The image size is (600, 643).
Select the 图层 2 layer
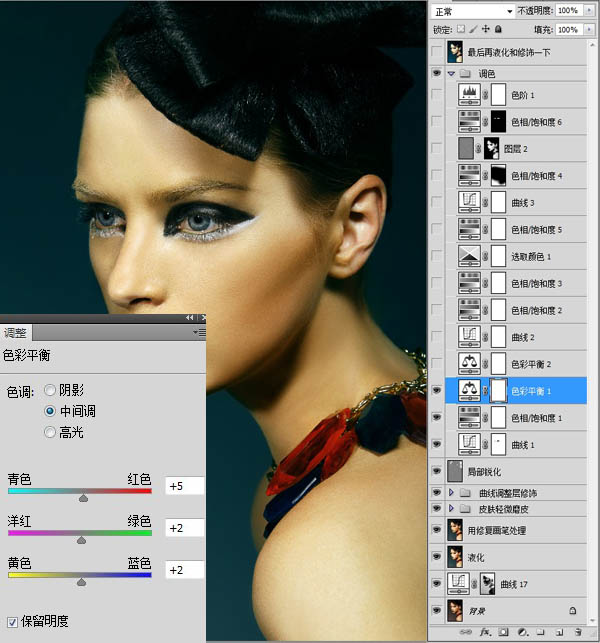(516, 148)
